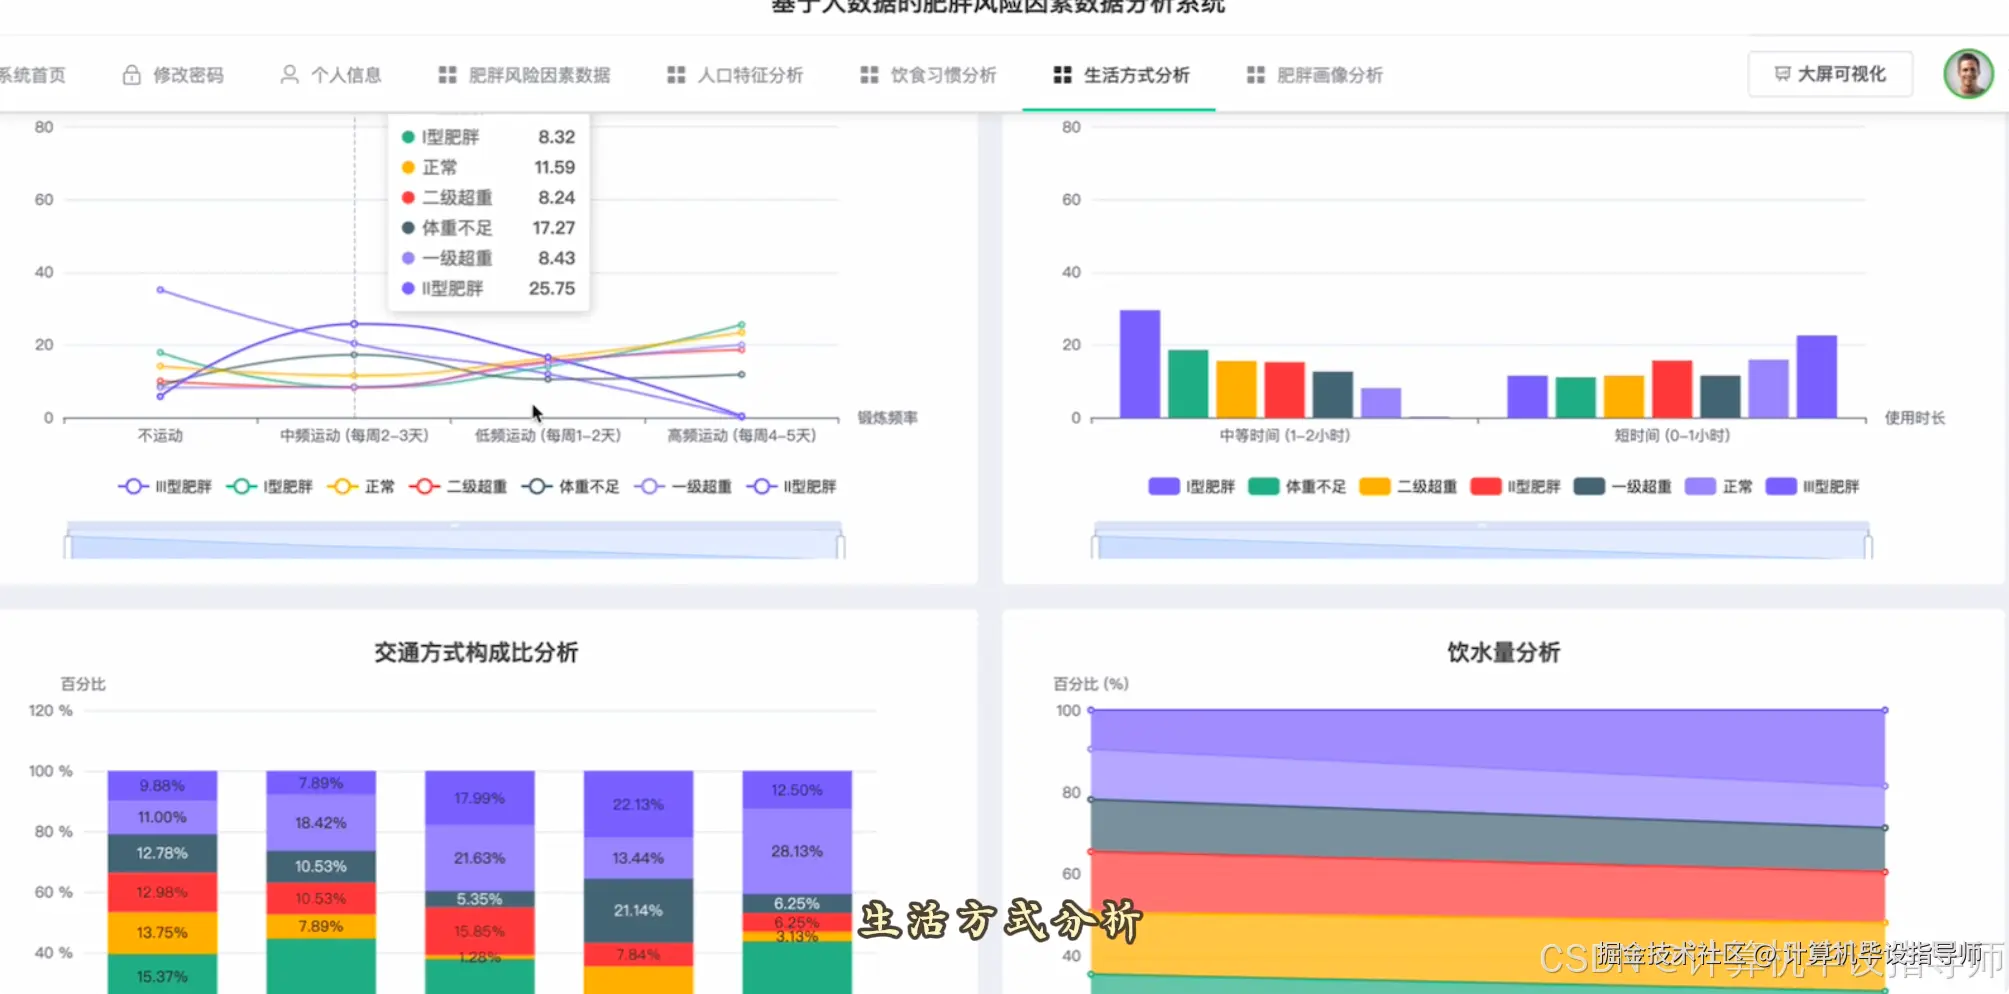Click the "21.63%" bar segment
The width and height of the screenshot is (2009, 994).
coord(480,858)
